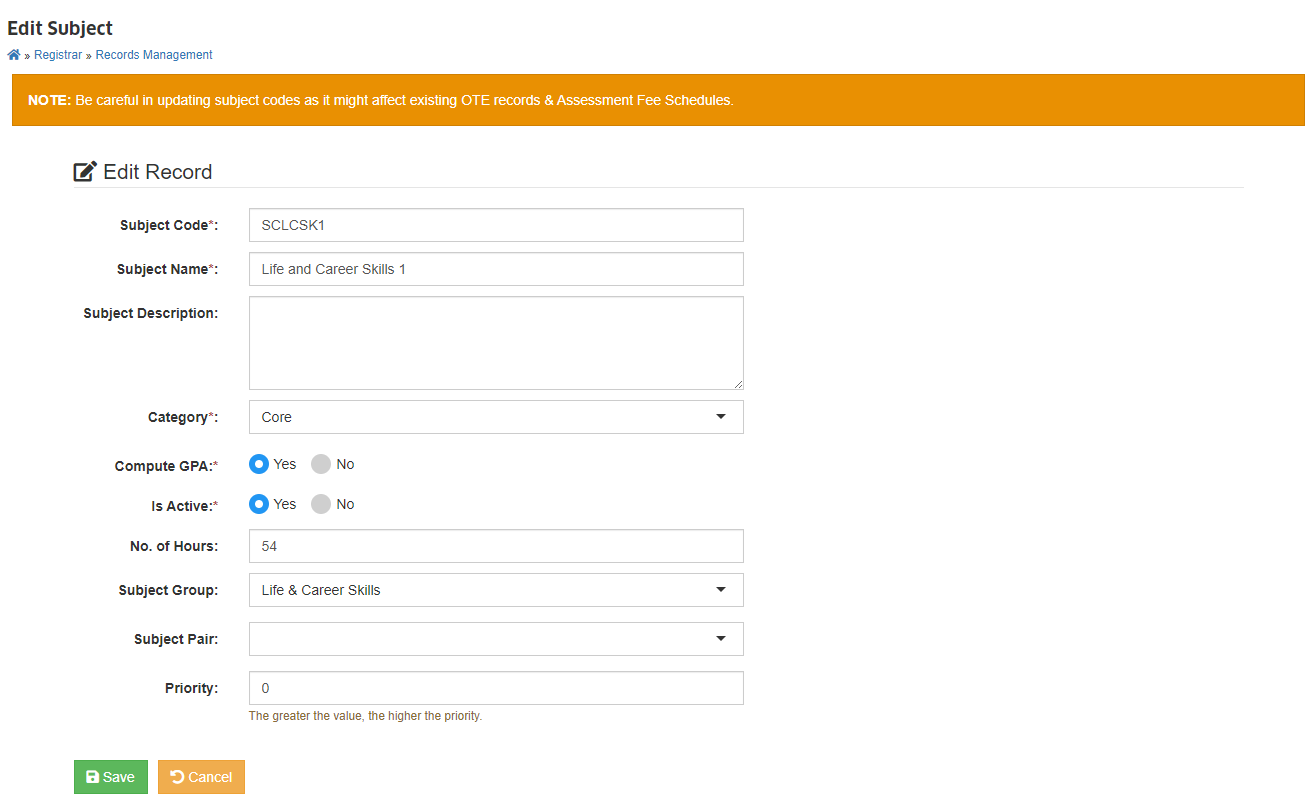Open the Registrar breadcrumb link
The width and height of the screenshot is (1316, 808).
point(58,55)
